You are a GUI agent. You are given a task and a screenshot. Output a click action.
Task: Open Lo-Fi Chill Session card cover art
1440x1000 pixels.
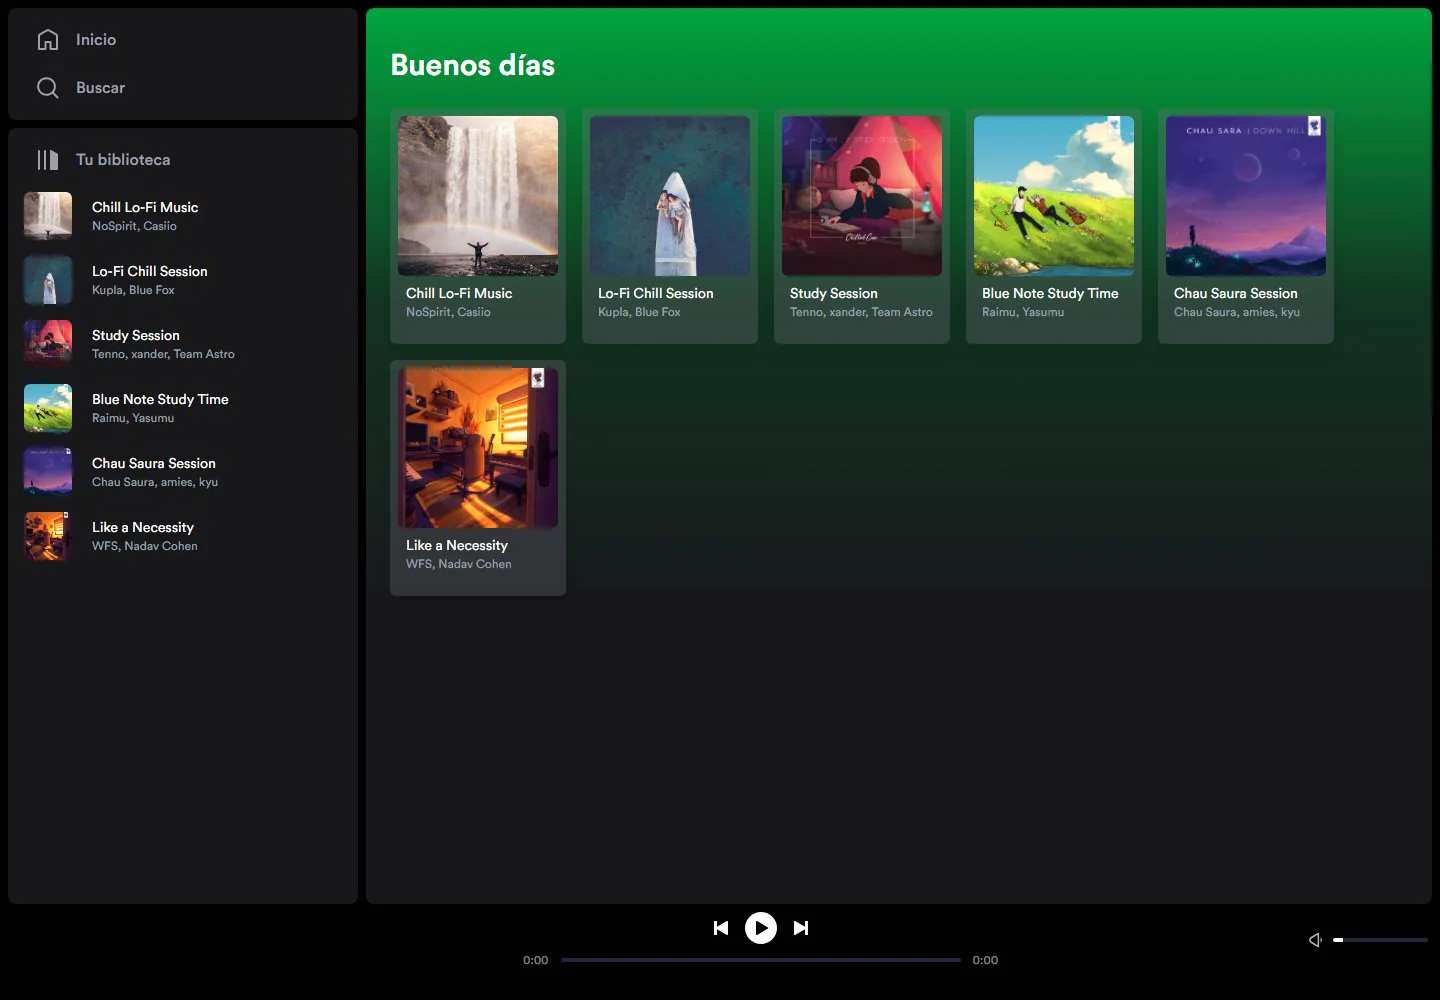point(670,196)
